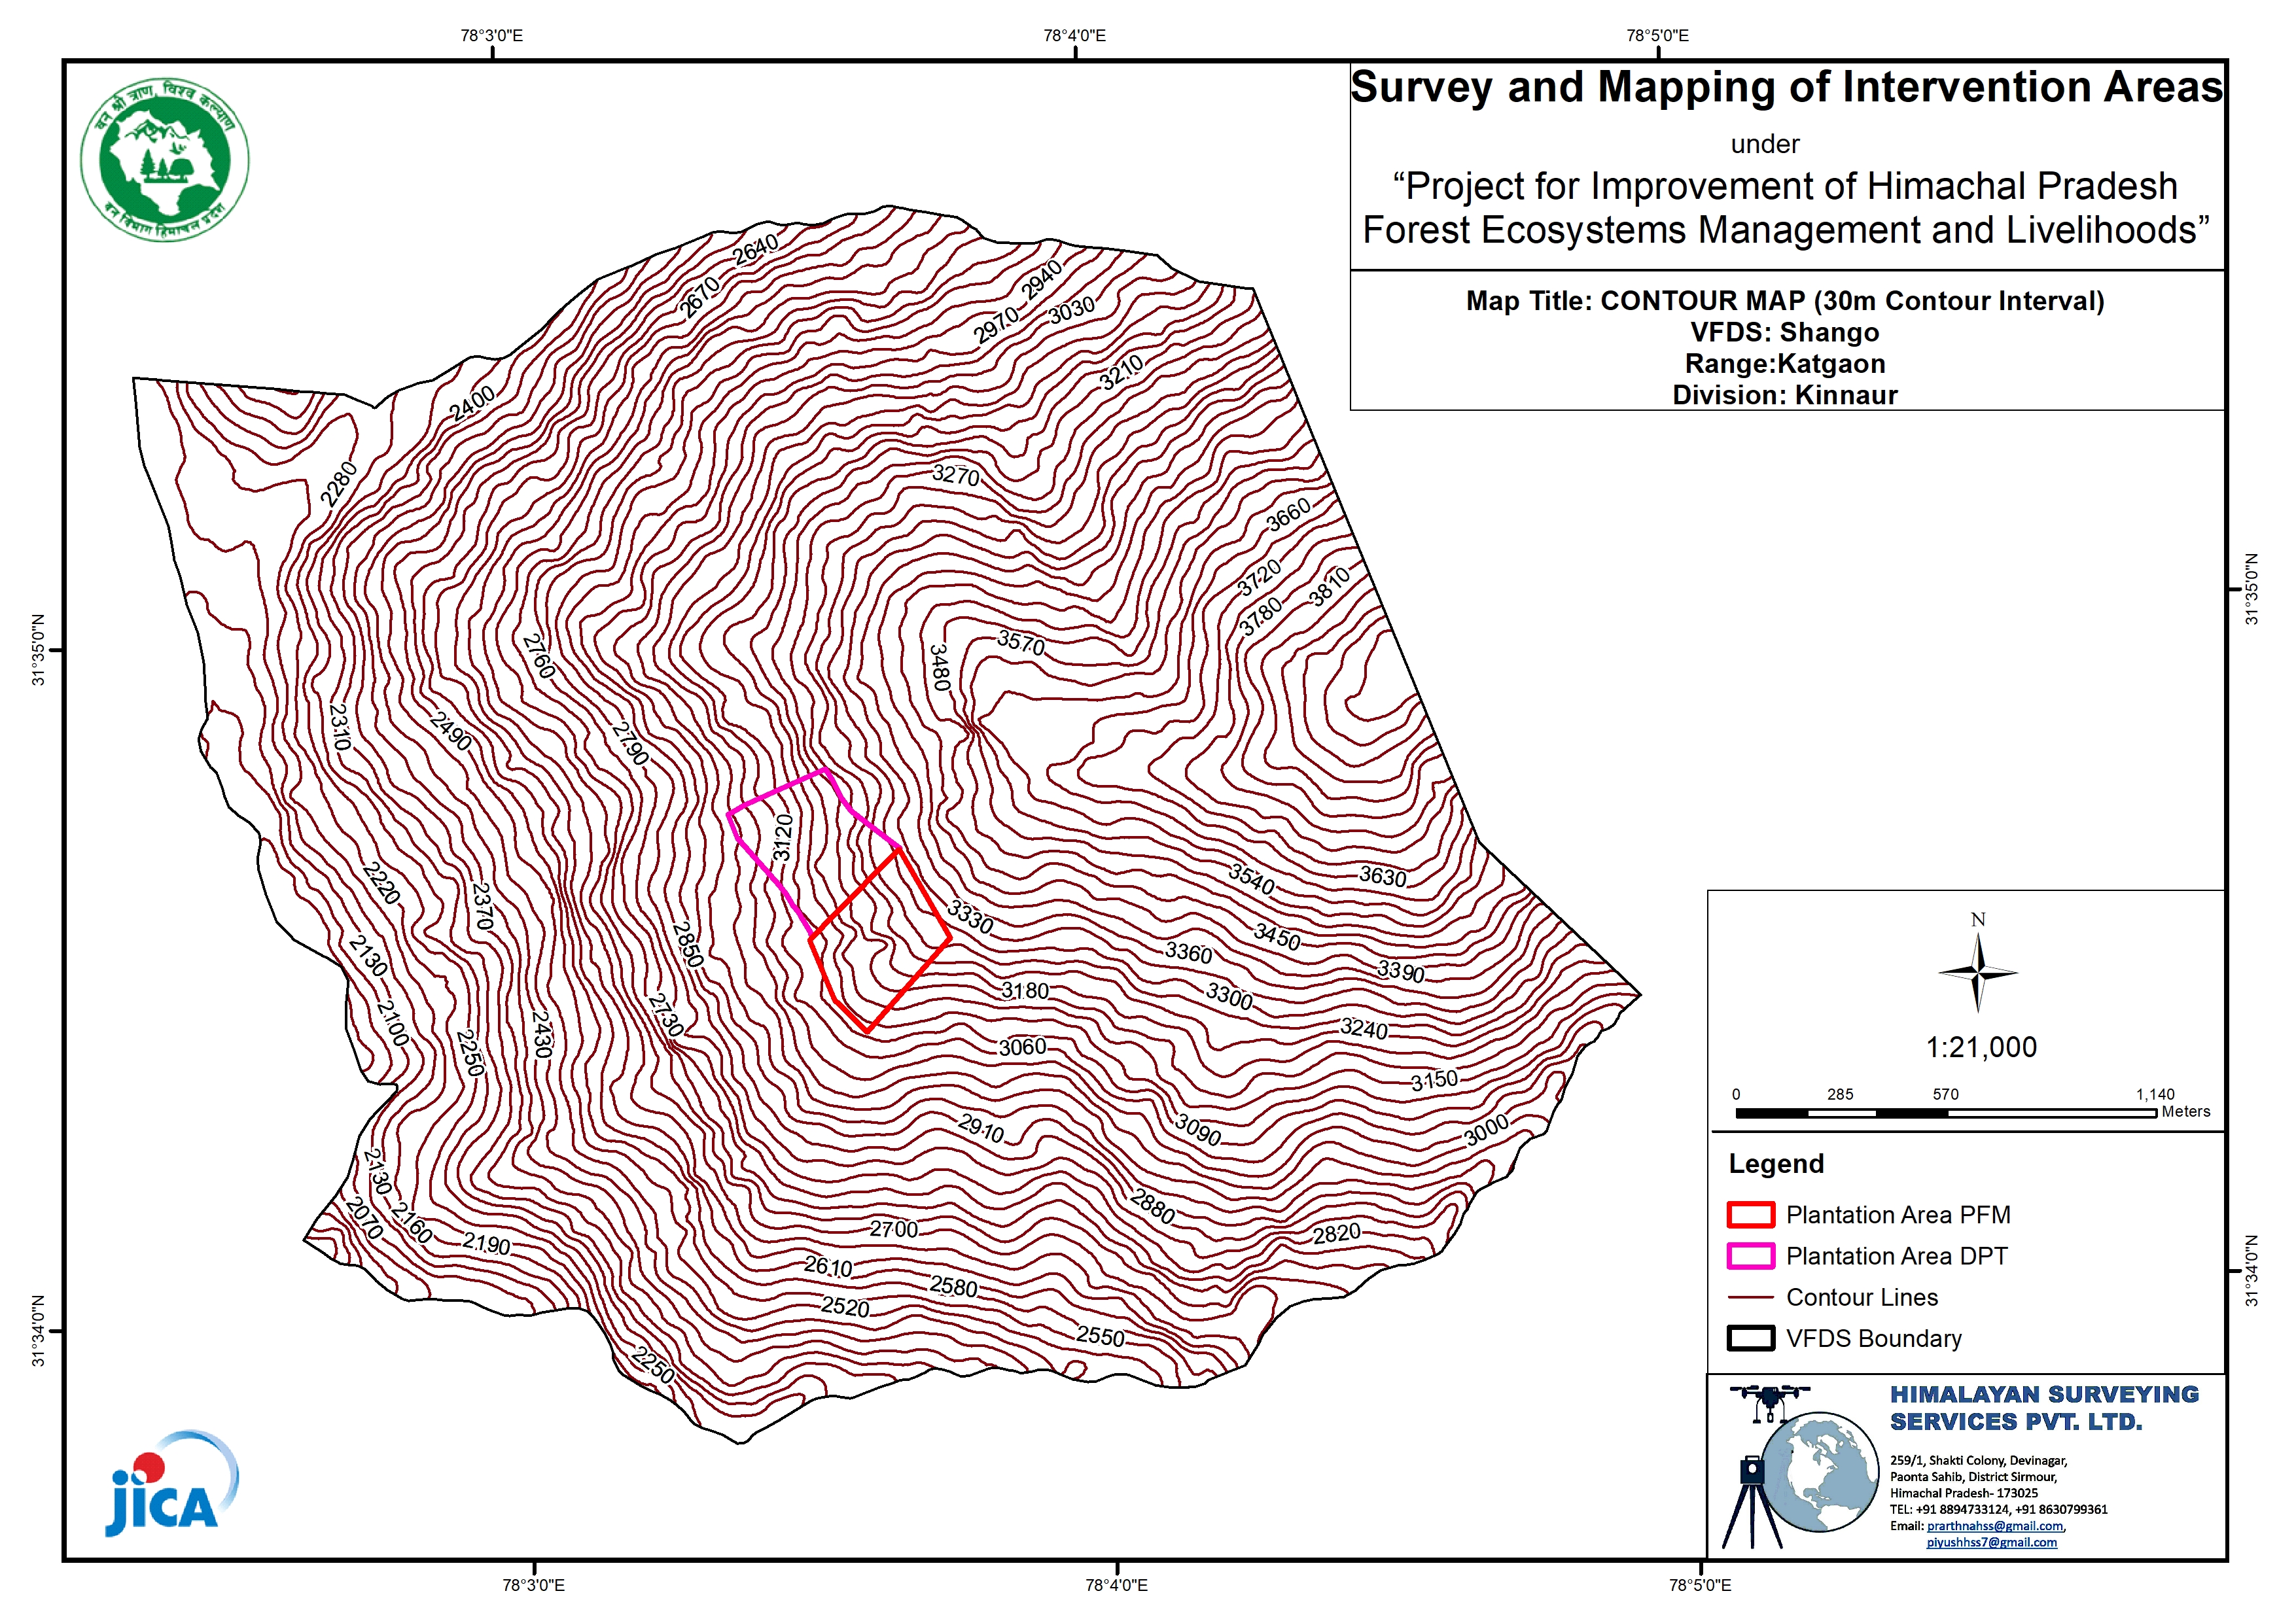
Task: Click the 3660 contour label
Action: [1288, 515]
